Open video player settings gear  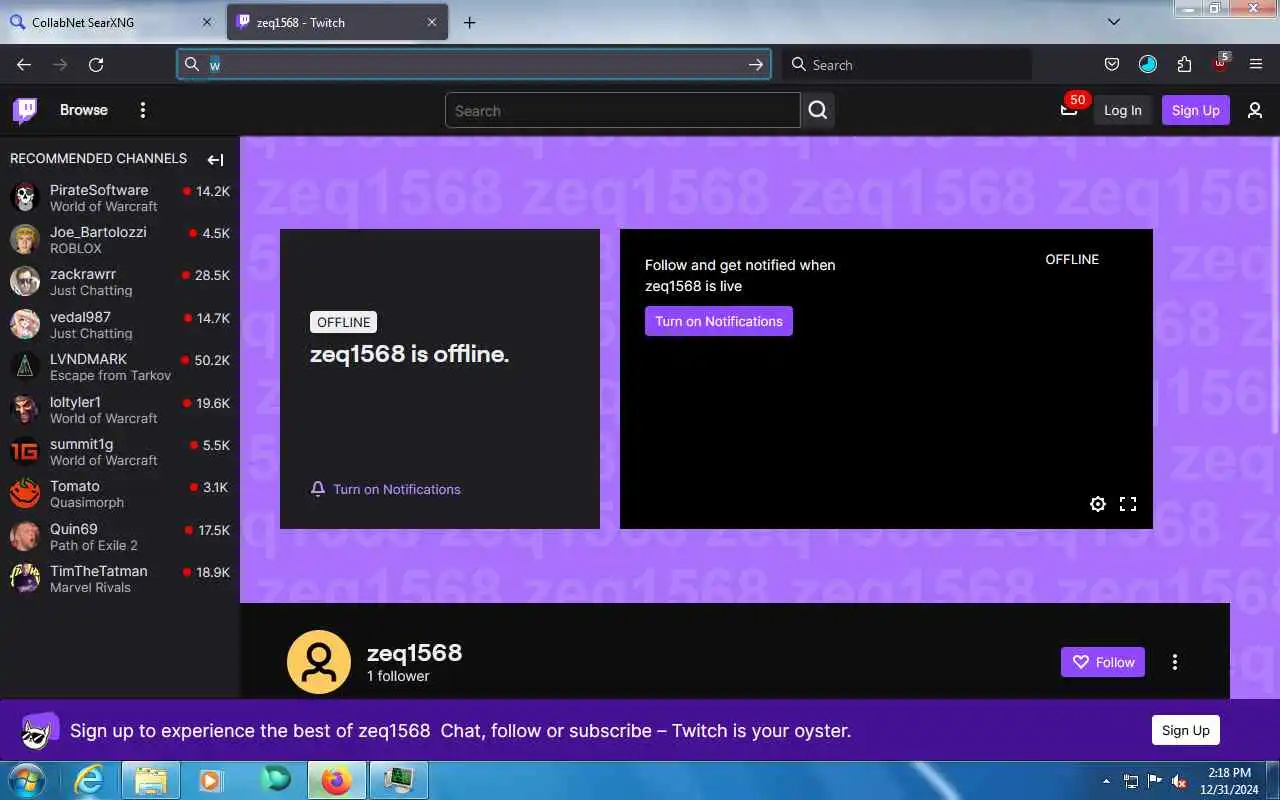[x=1098, y=504]
